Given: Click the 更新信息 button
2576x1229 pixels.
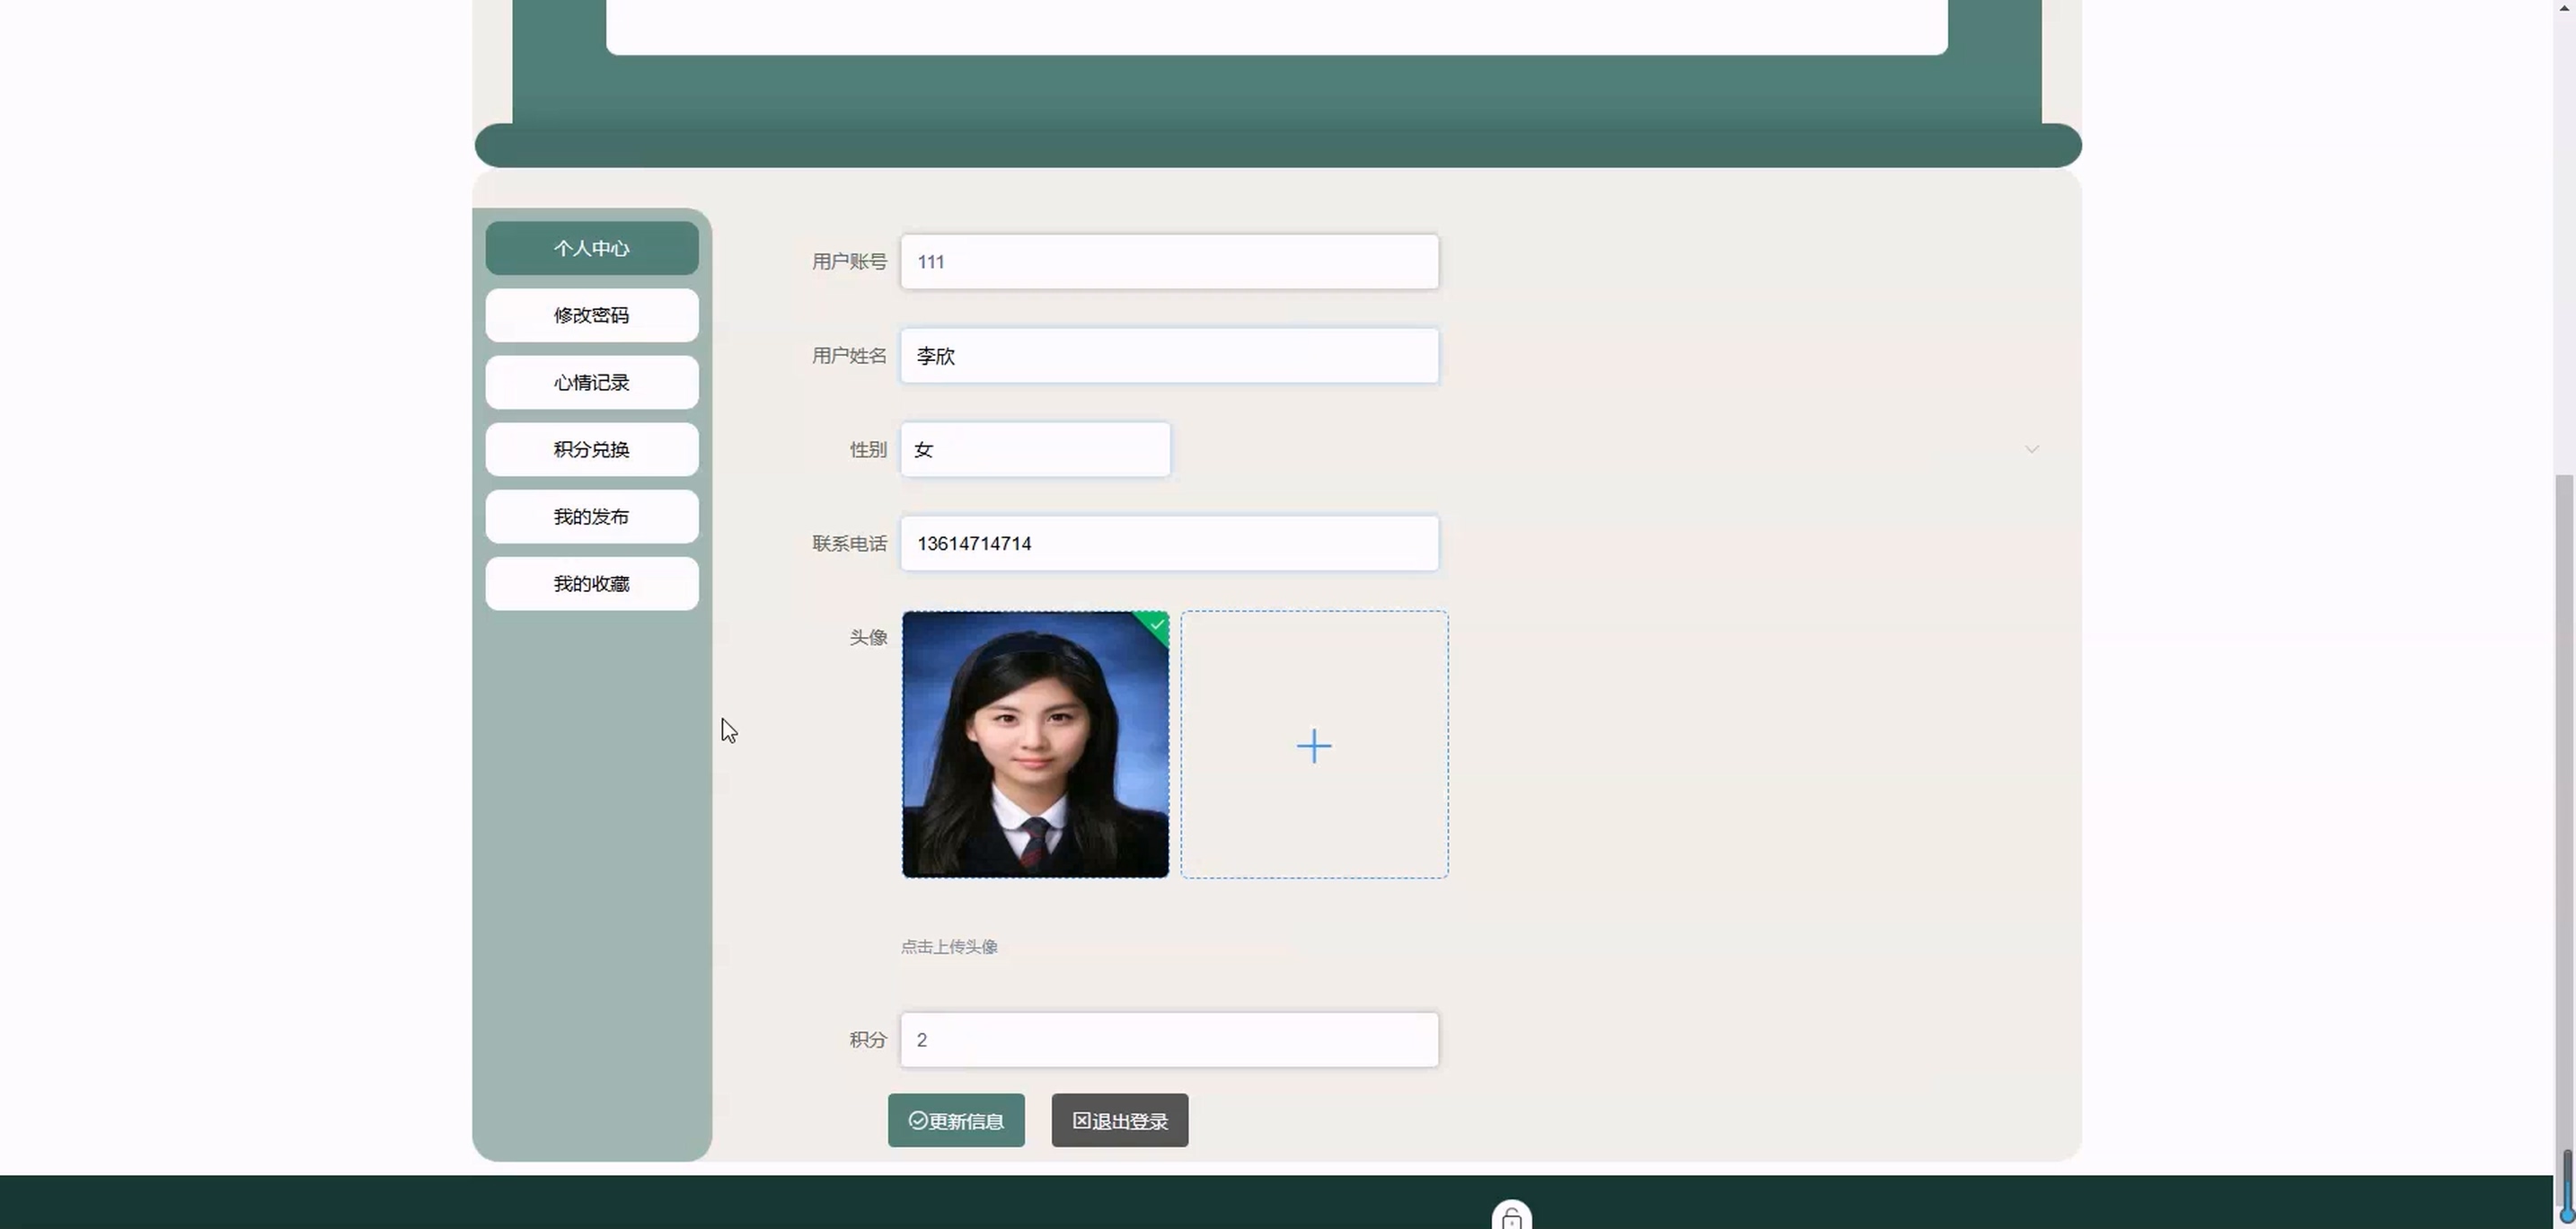Looking at the screenshot, I should (x=955, y=1120).
